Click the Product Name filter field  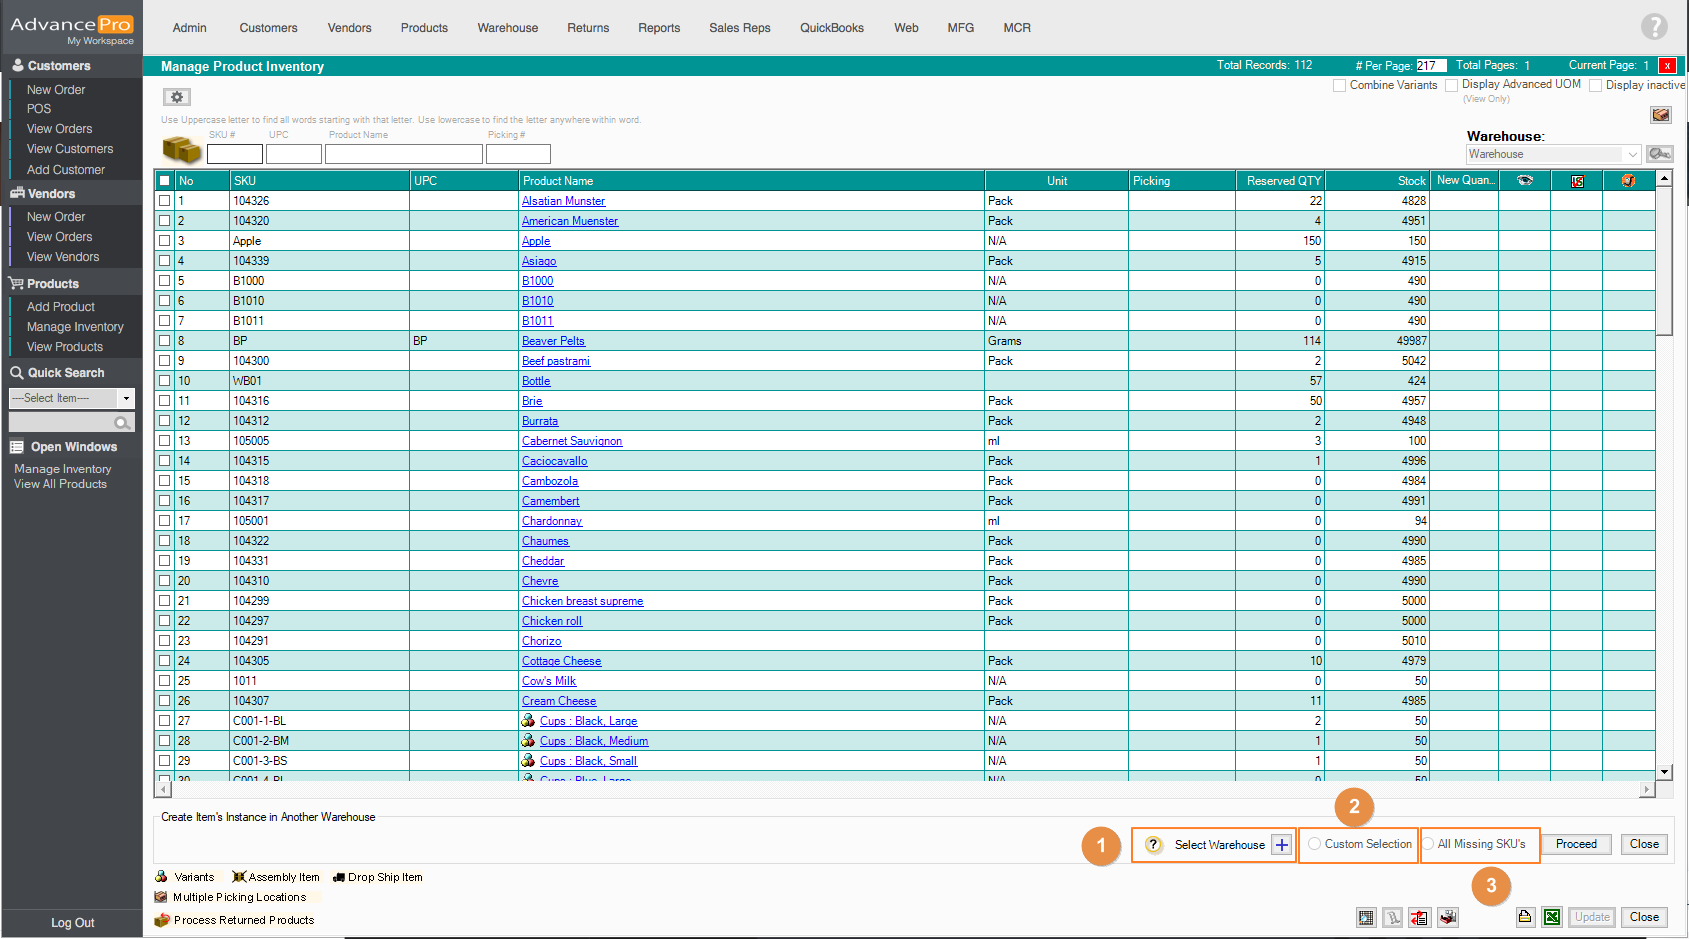coord(403,154)
